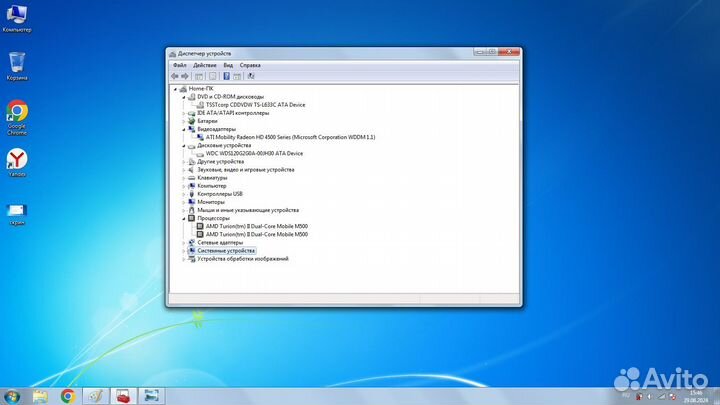Select ATI Mobility Radeon HD 4500 Series

coord(290,137)
